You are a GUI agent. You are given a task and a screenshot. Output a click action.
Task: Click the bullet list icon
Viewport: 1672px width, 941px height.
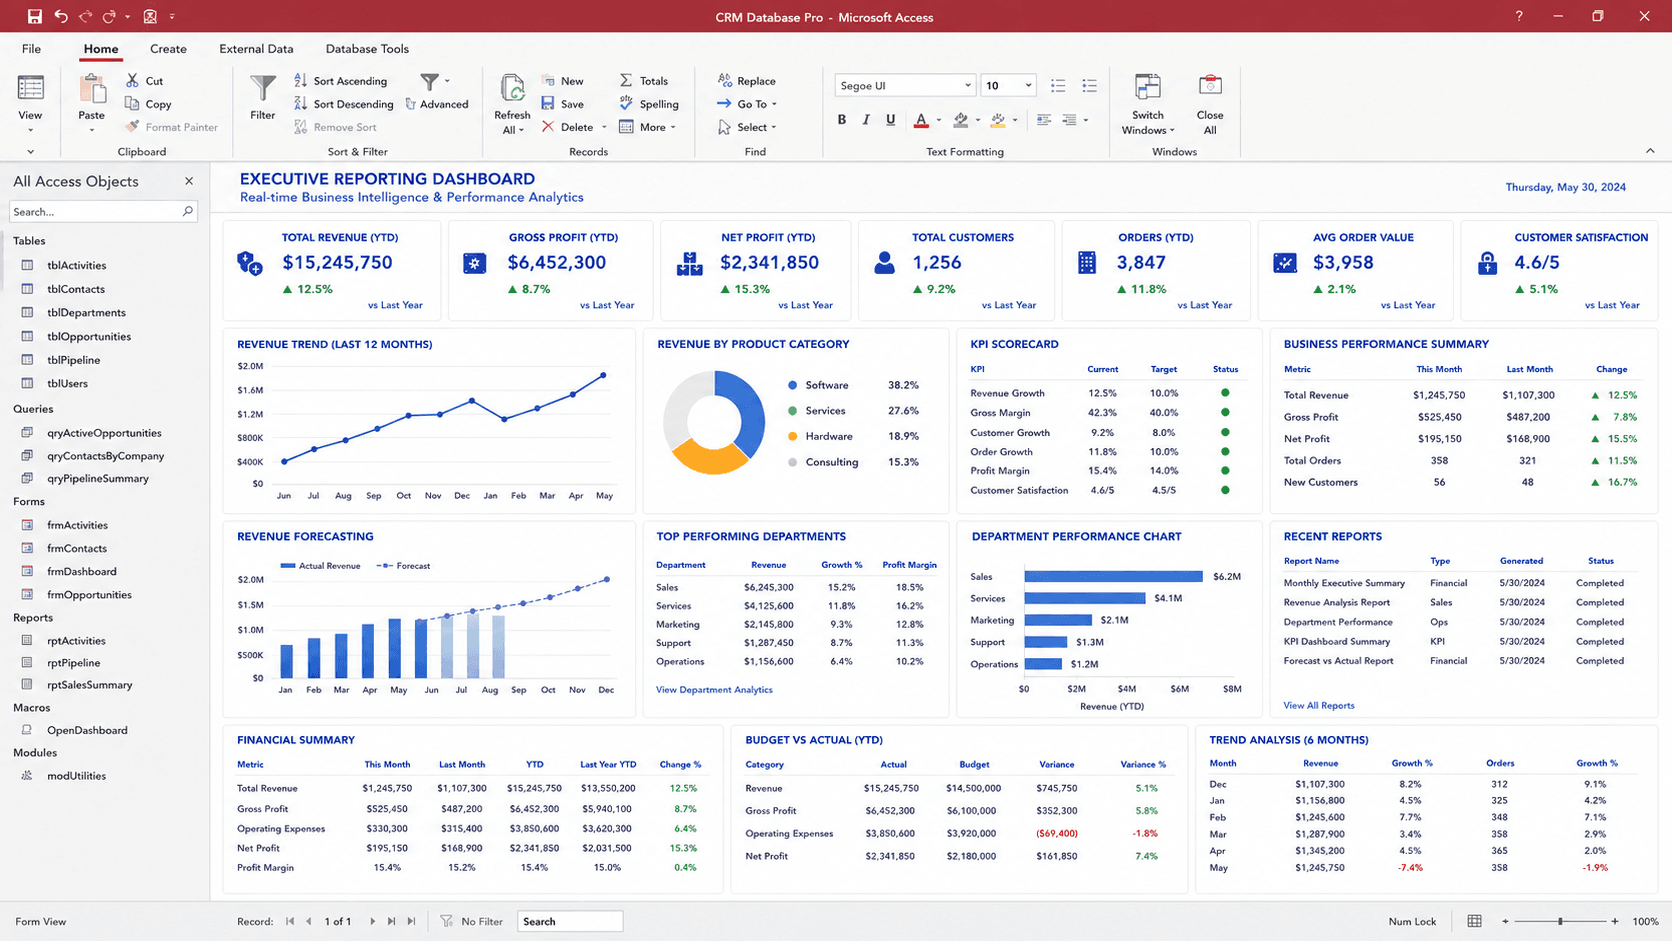pos(1090,86)
